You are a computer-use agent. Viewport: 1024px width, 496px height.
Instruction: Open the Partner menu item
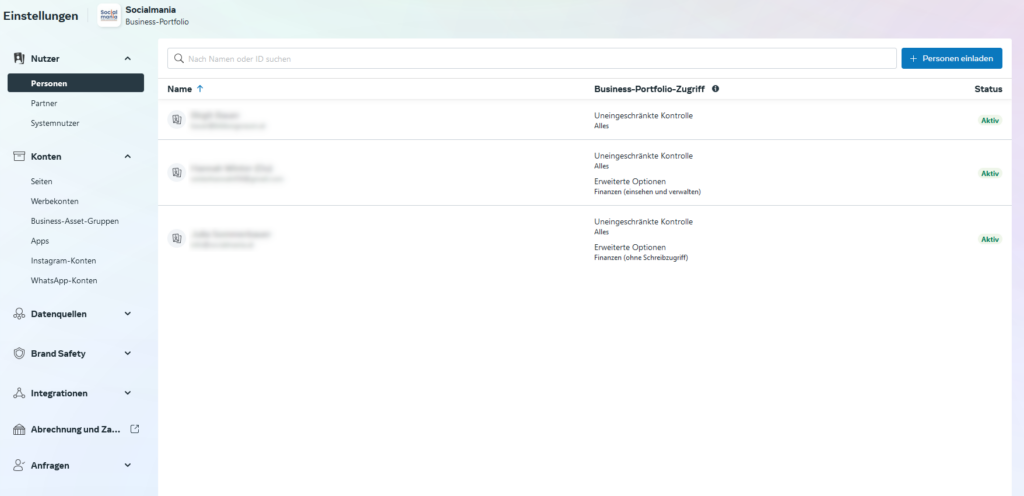click(x=44, y=103)
